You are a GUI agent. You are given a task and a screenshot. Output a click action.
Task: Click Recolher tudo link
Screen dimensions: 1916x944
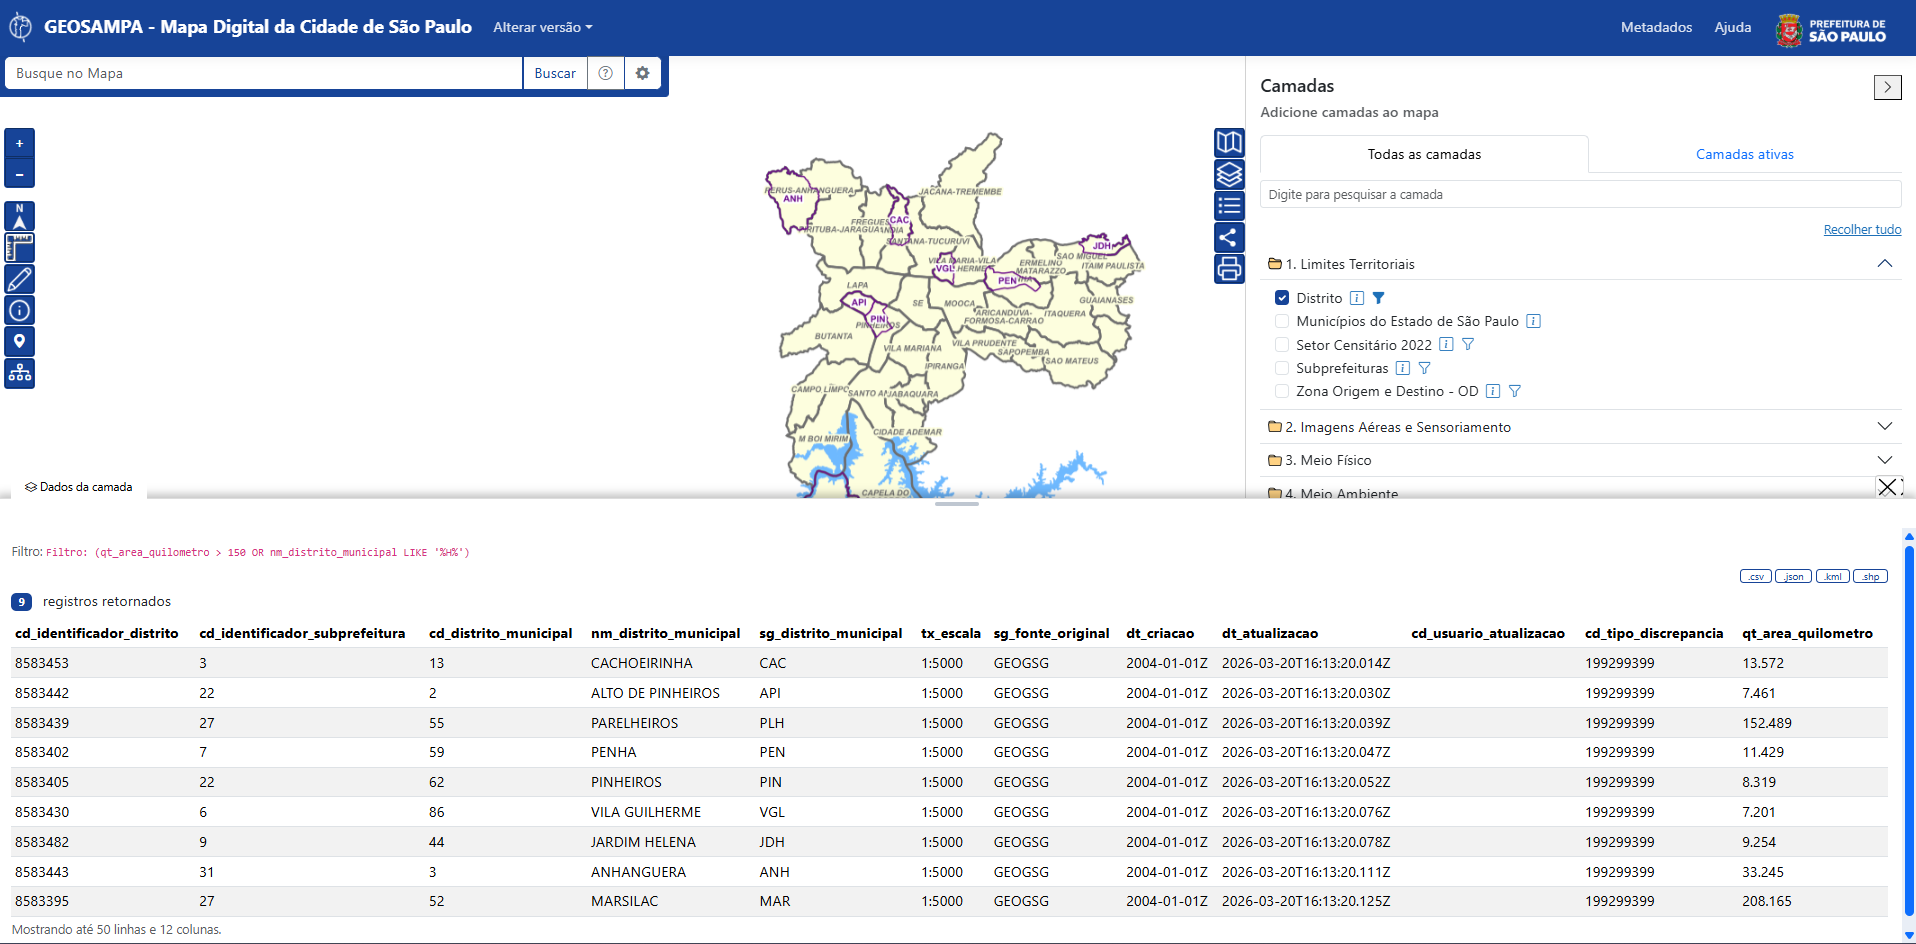pos(1862,230)
